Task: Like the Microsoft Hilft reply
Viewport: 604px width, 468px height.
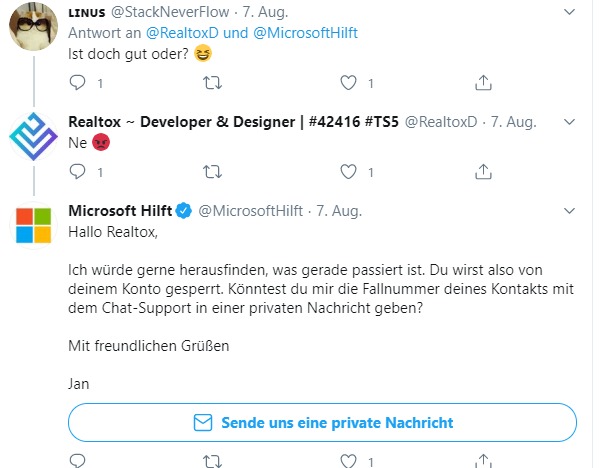Action: tap(348, 461)
